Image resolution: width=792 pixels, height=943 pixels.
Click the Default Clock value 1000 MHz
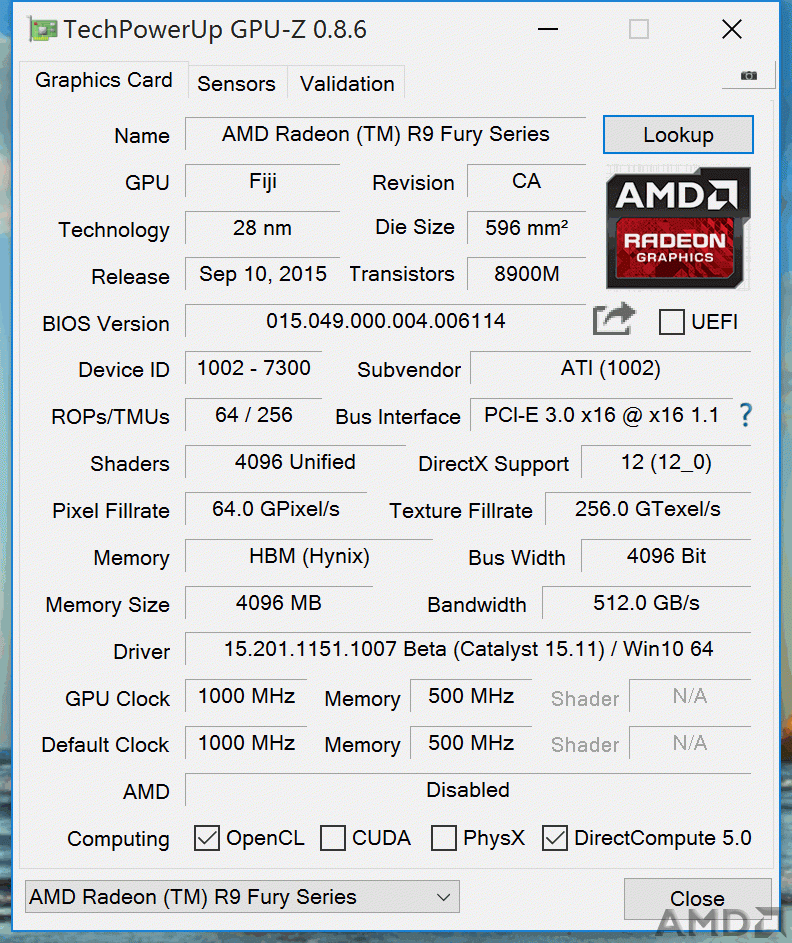247,743
